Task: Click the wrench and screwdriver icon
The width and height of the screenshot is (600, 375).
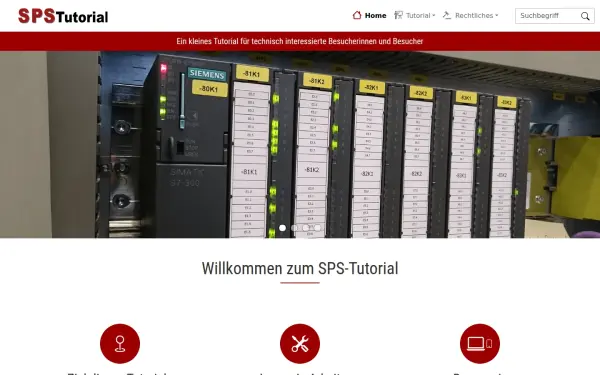Action: pos(300,344)
